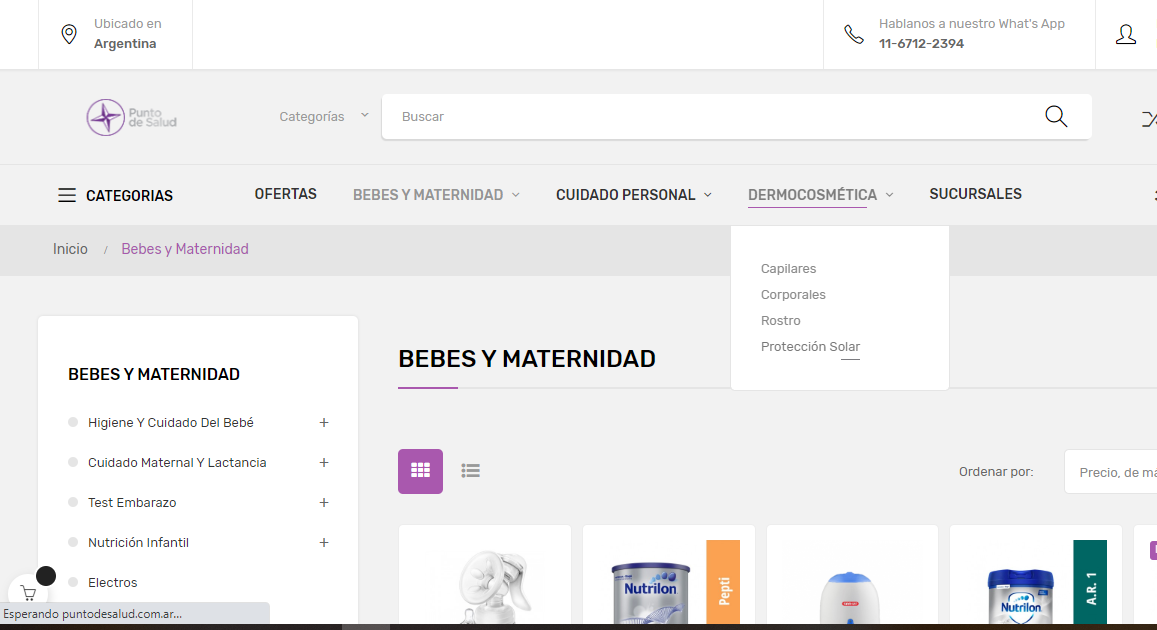The image size is (1157, 630).
Task: Go to SUCURSALES page
Action: pyautogui.click(x=975, y=194)
